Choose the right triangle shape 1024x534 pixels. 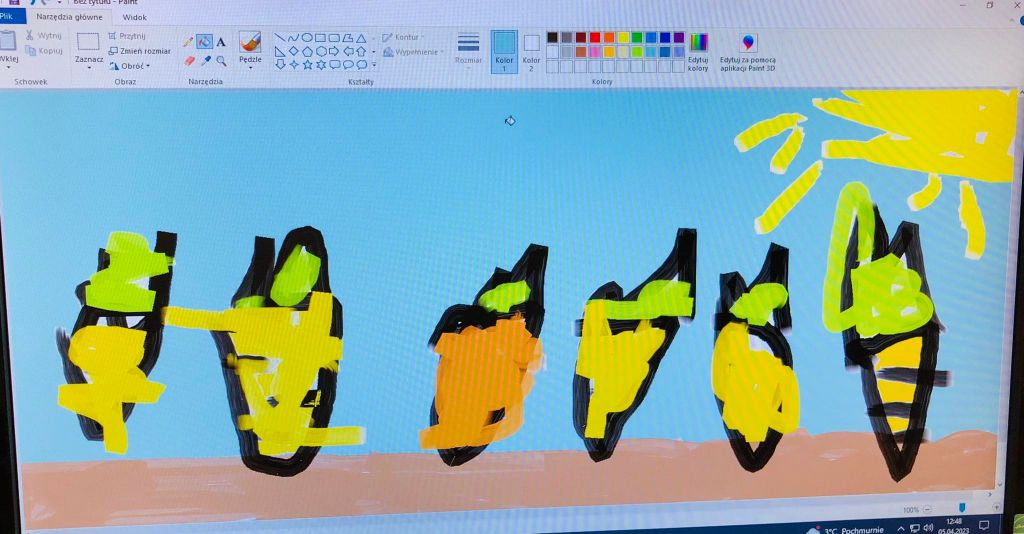280,51
